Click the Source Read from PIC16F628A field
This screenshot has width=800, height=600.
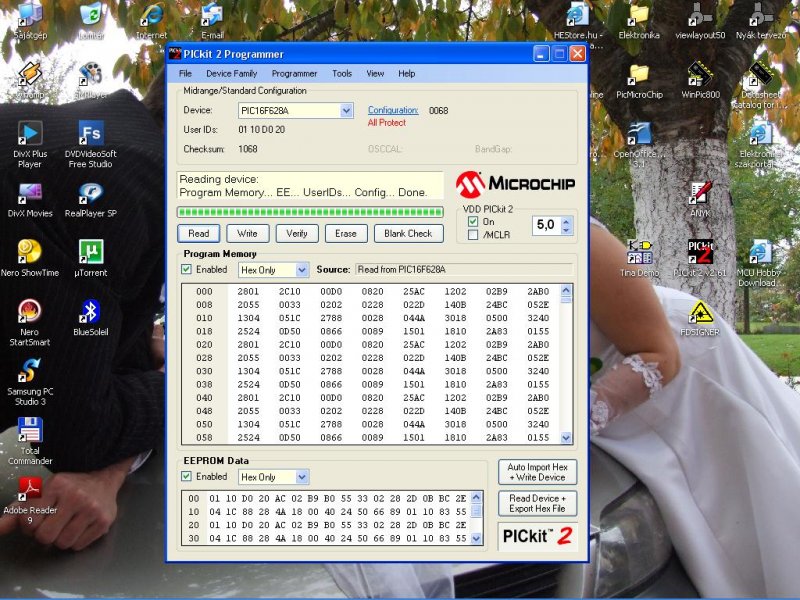[x=464, y=269]
